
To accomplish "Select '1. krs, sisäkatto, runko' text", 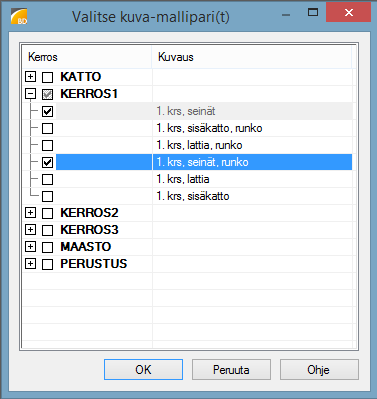I will [209, 128].
